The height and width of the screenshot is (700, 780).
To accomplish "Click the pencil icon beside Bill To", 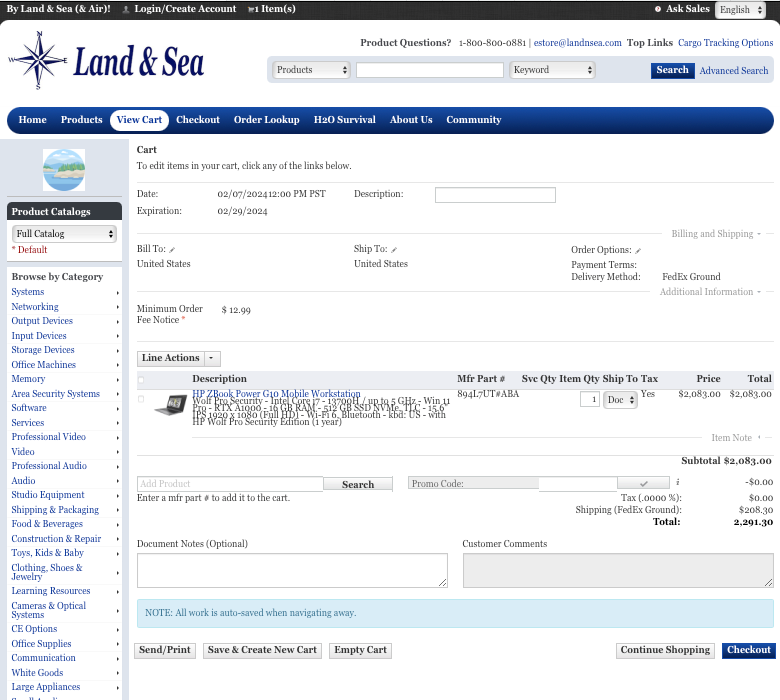I will coord(172,250).
